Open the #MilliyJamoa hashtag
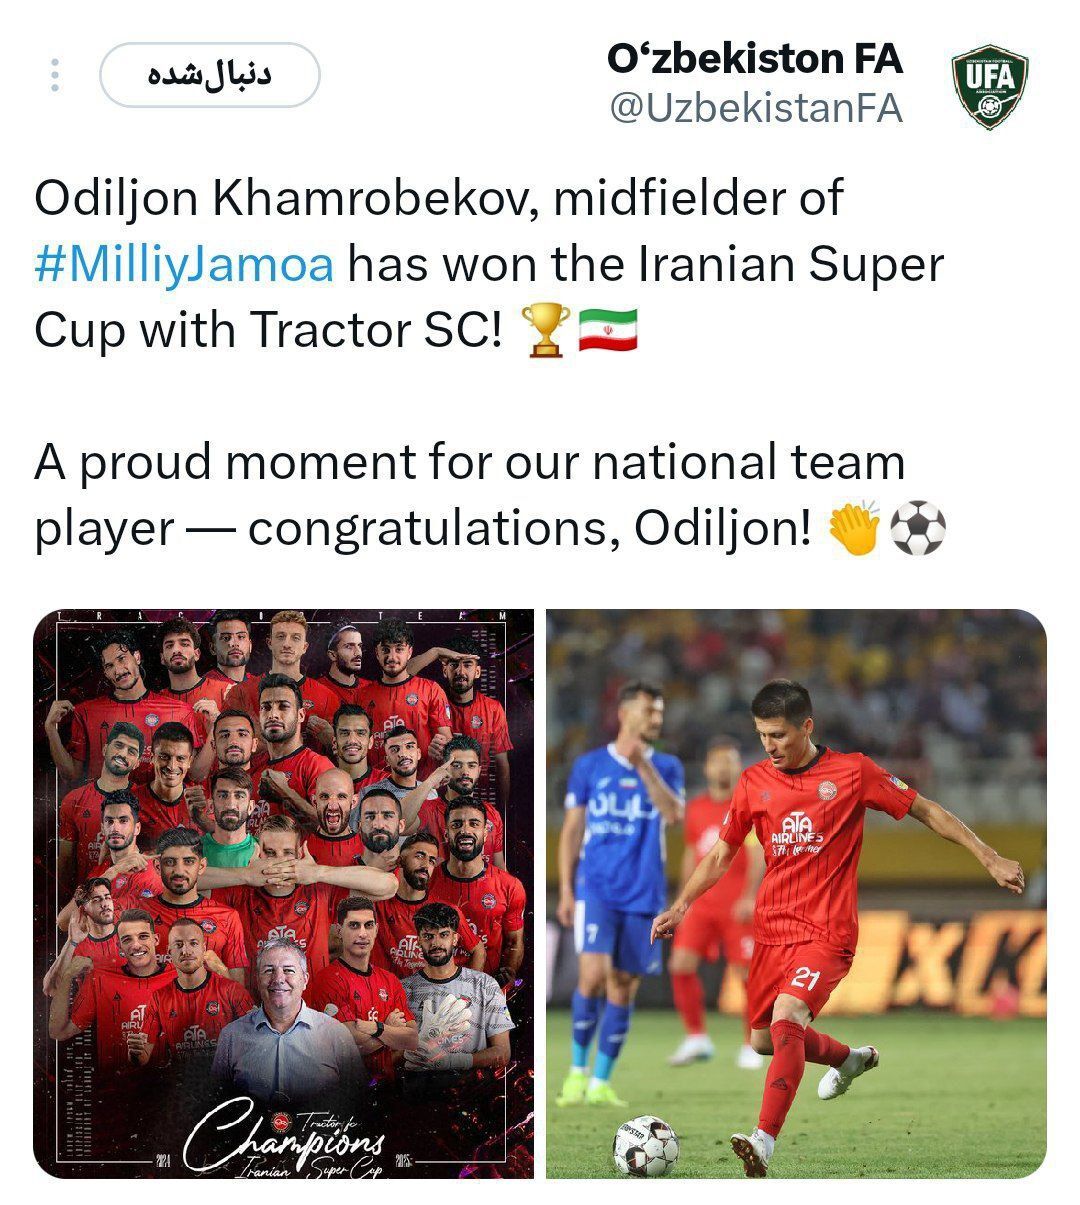The width and height of the screenshot is (1080, 1205). (x=184, y=265)
